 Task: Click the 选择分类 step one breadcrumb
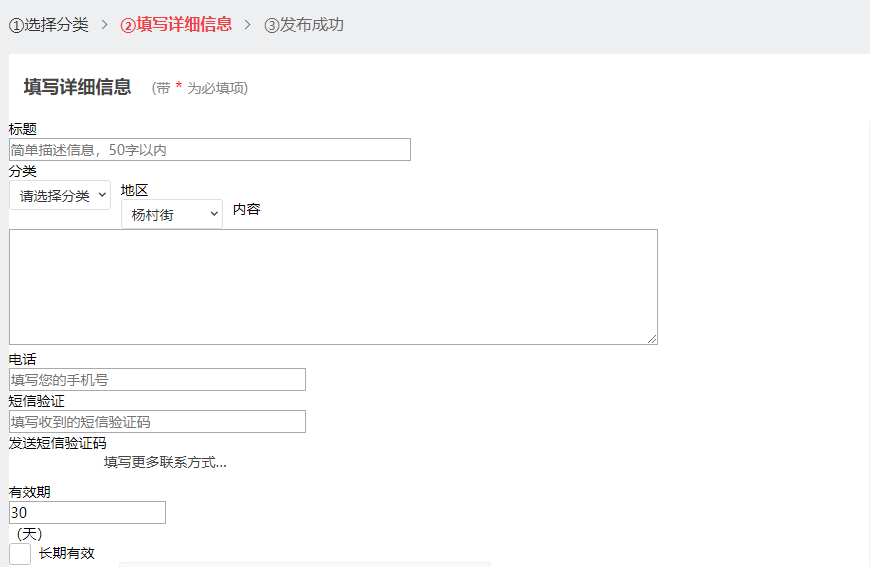tap(49, 25)
